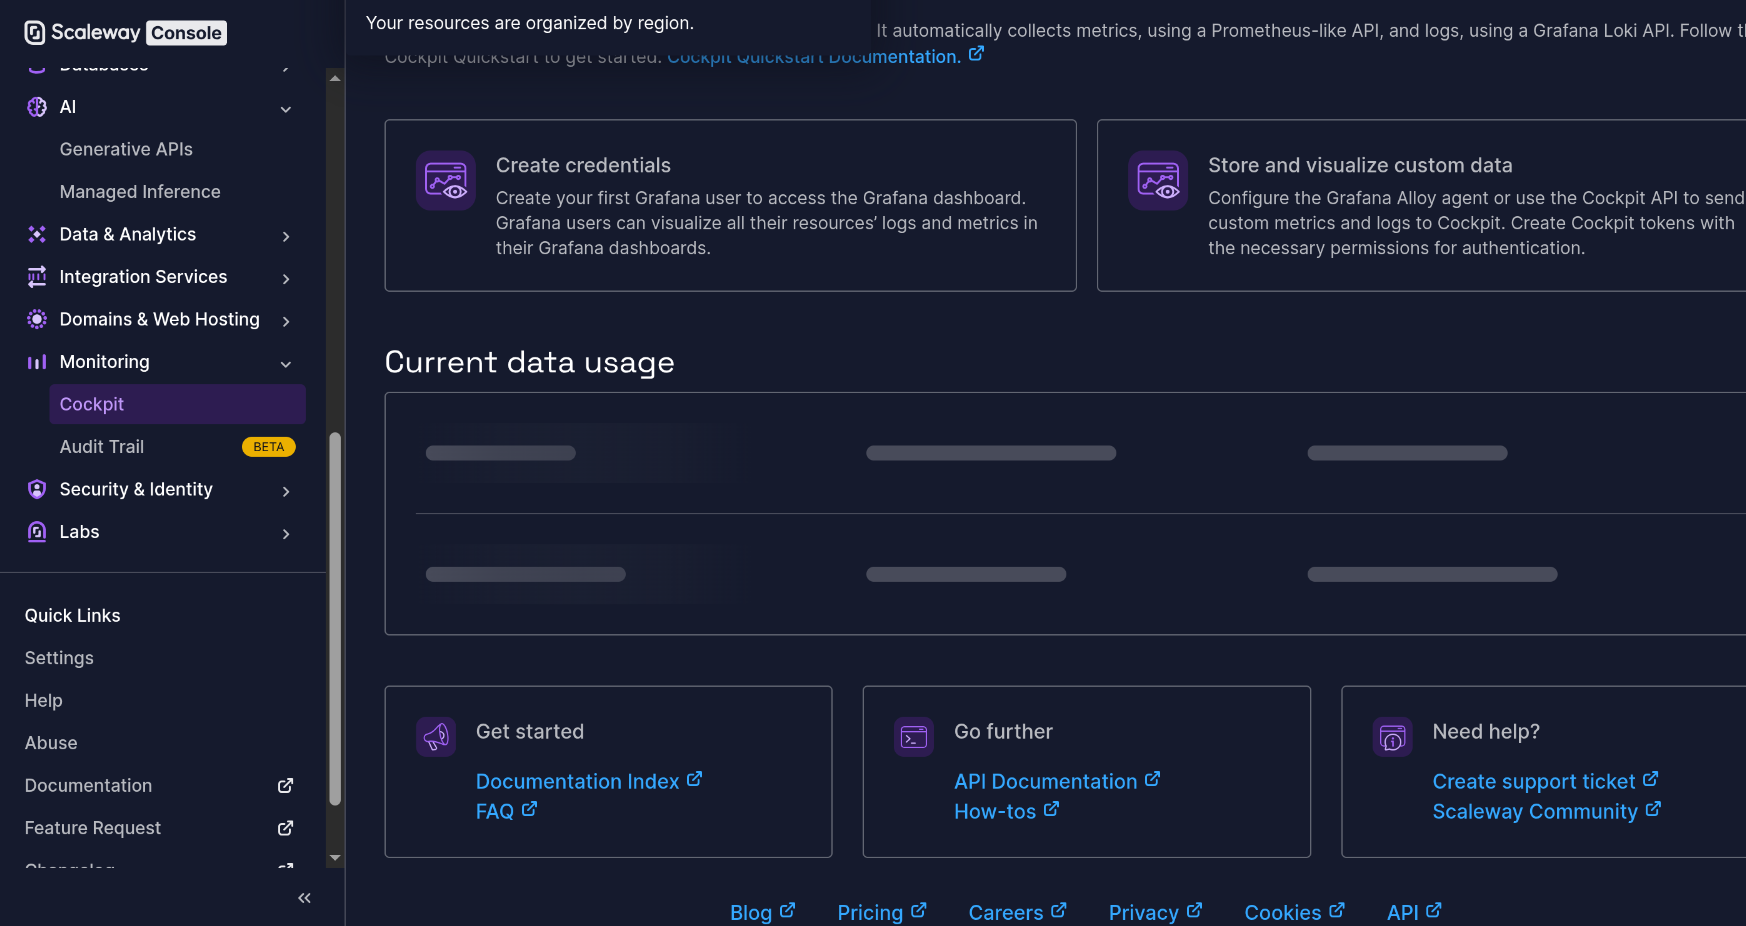Screen dimensions: 1746x926
Task: Select the Monitoring bar-chart icon
Action: (x=37, y=361)
